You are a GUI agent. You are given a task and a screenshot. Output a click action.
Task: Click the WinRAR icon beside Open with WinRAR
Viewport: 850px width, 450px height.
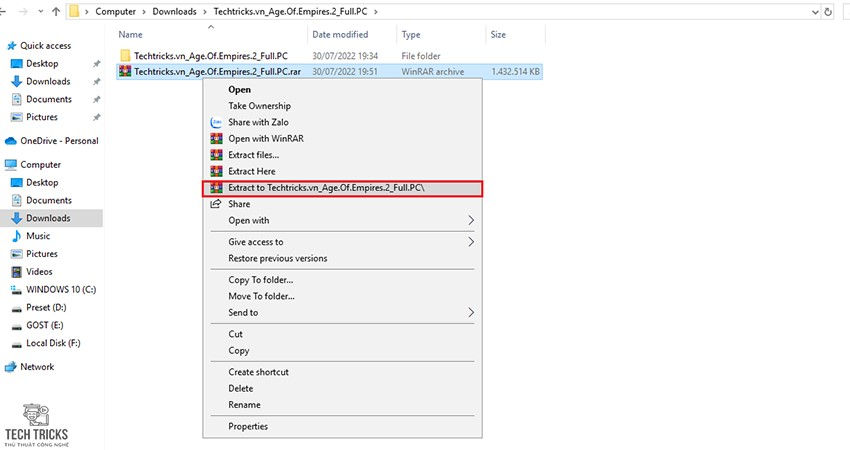[216, 139]
